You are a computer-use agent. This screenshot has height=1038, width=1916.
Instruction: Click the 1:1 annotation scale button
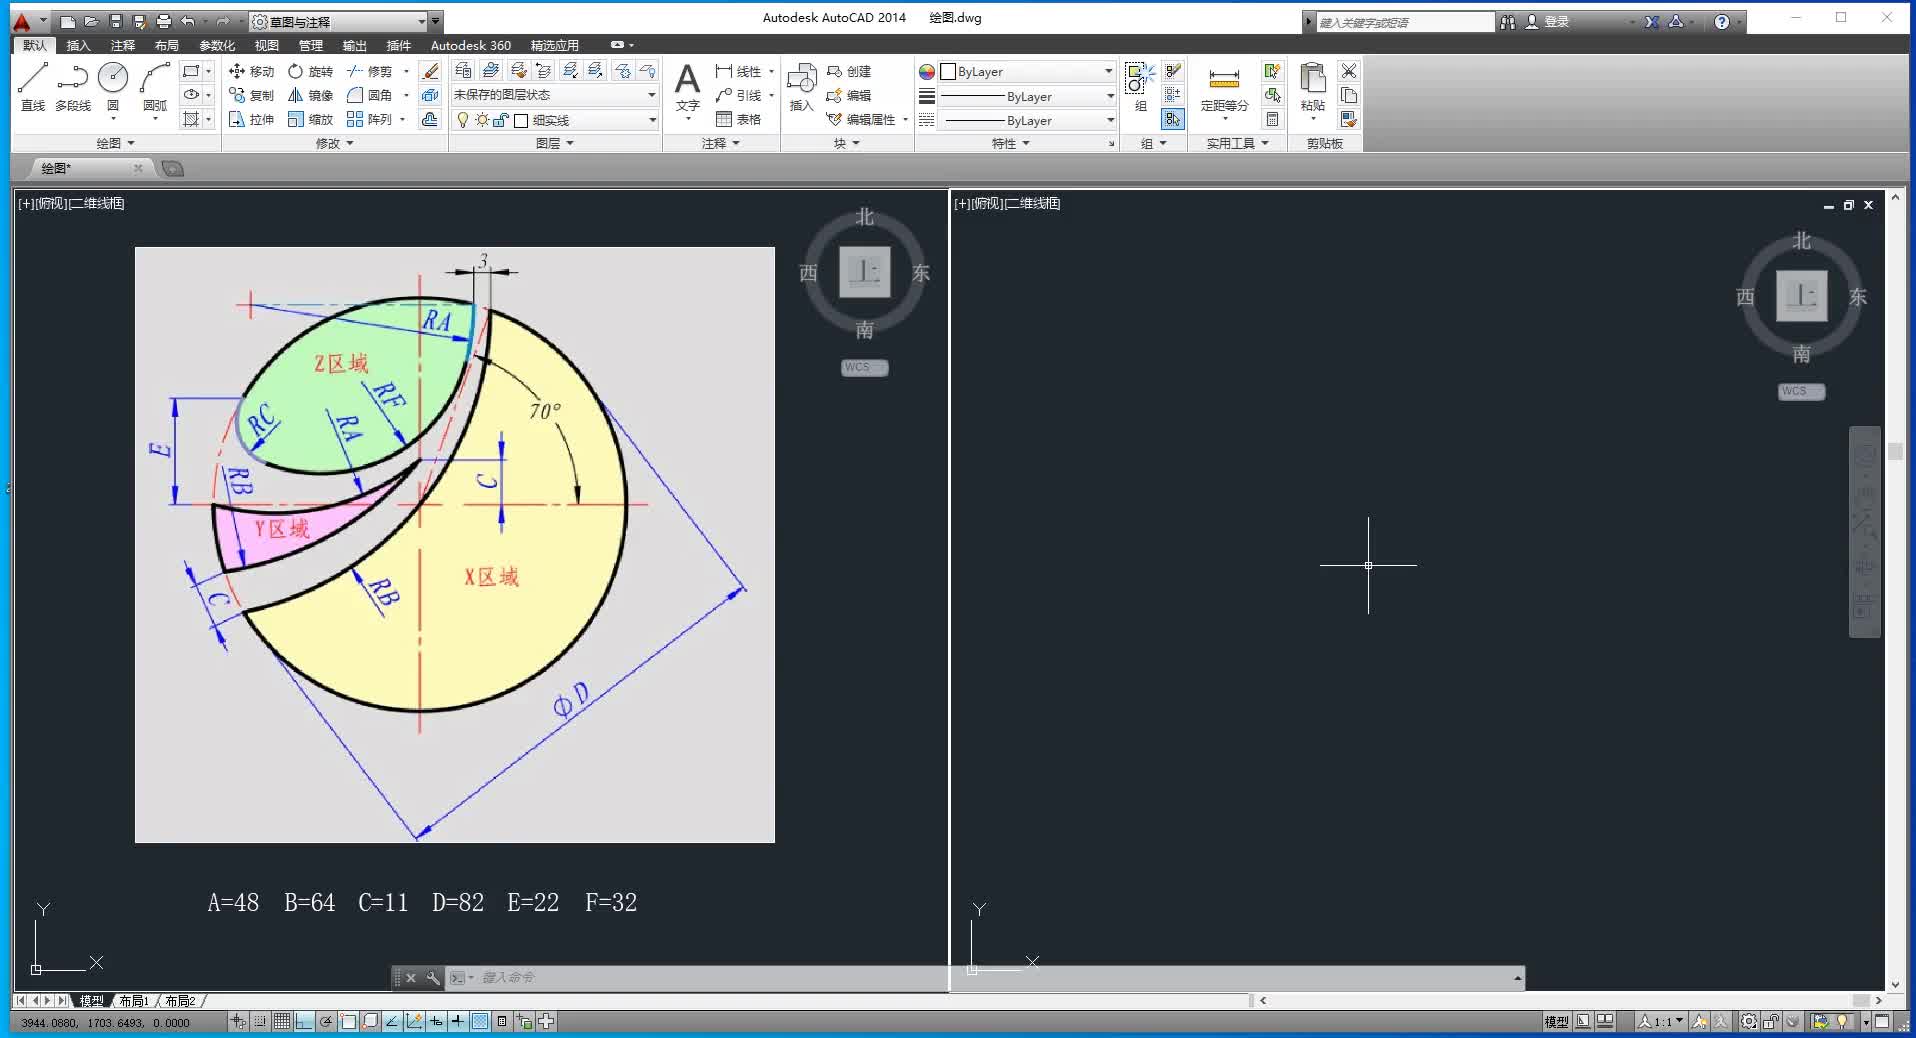click(x=1660, y=1021)
